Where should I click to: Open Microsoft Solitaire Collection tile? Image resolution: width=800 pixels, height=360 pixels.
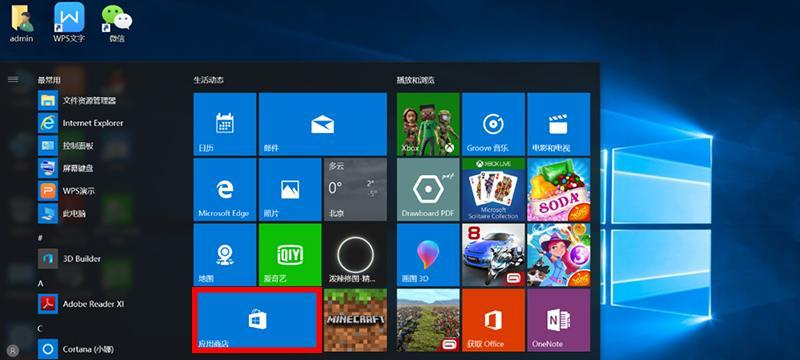tap(493, 189)
